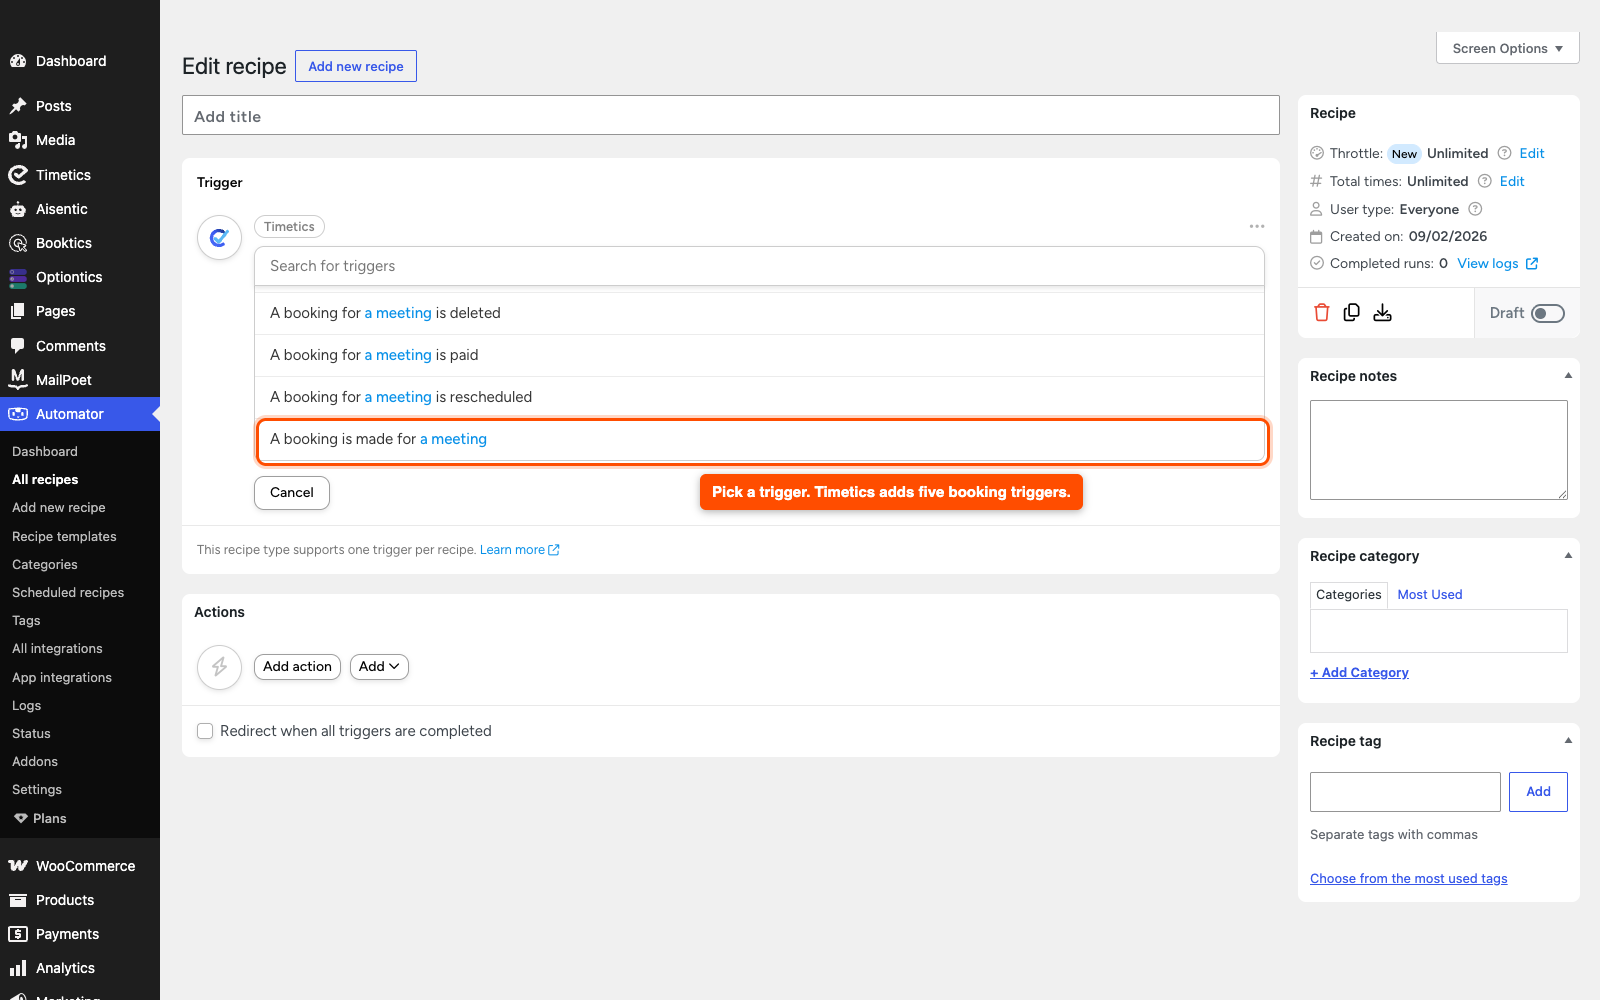This screenshot has height=1000, width=1600.
Task: Collapse the Recipe tag panel
Action: [1568, 741]
